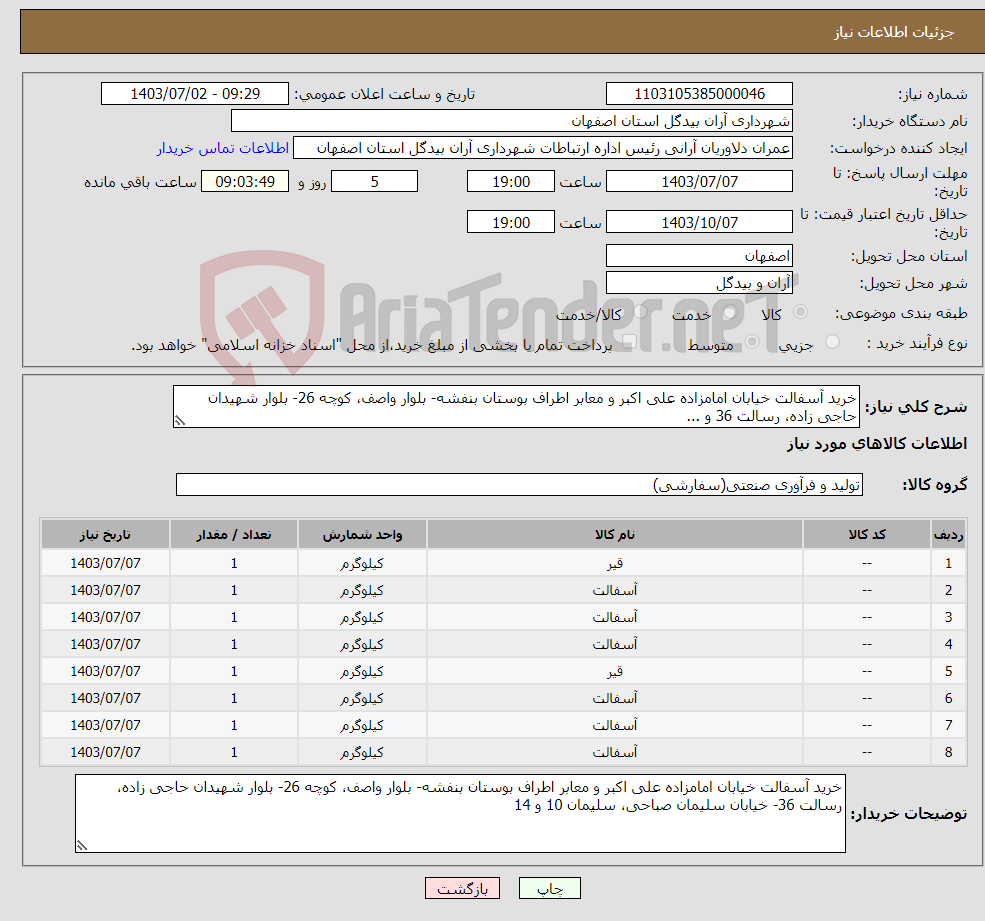This screenshot has width=985, height=921.
Task: Select the کالا radio button
Action: point(801,312)
